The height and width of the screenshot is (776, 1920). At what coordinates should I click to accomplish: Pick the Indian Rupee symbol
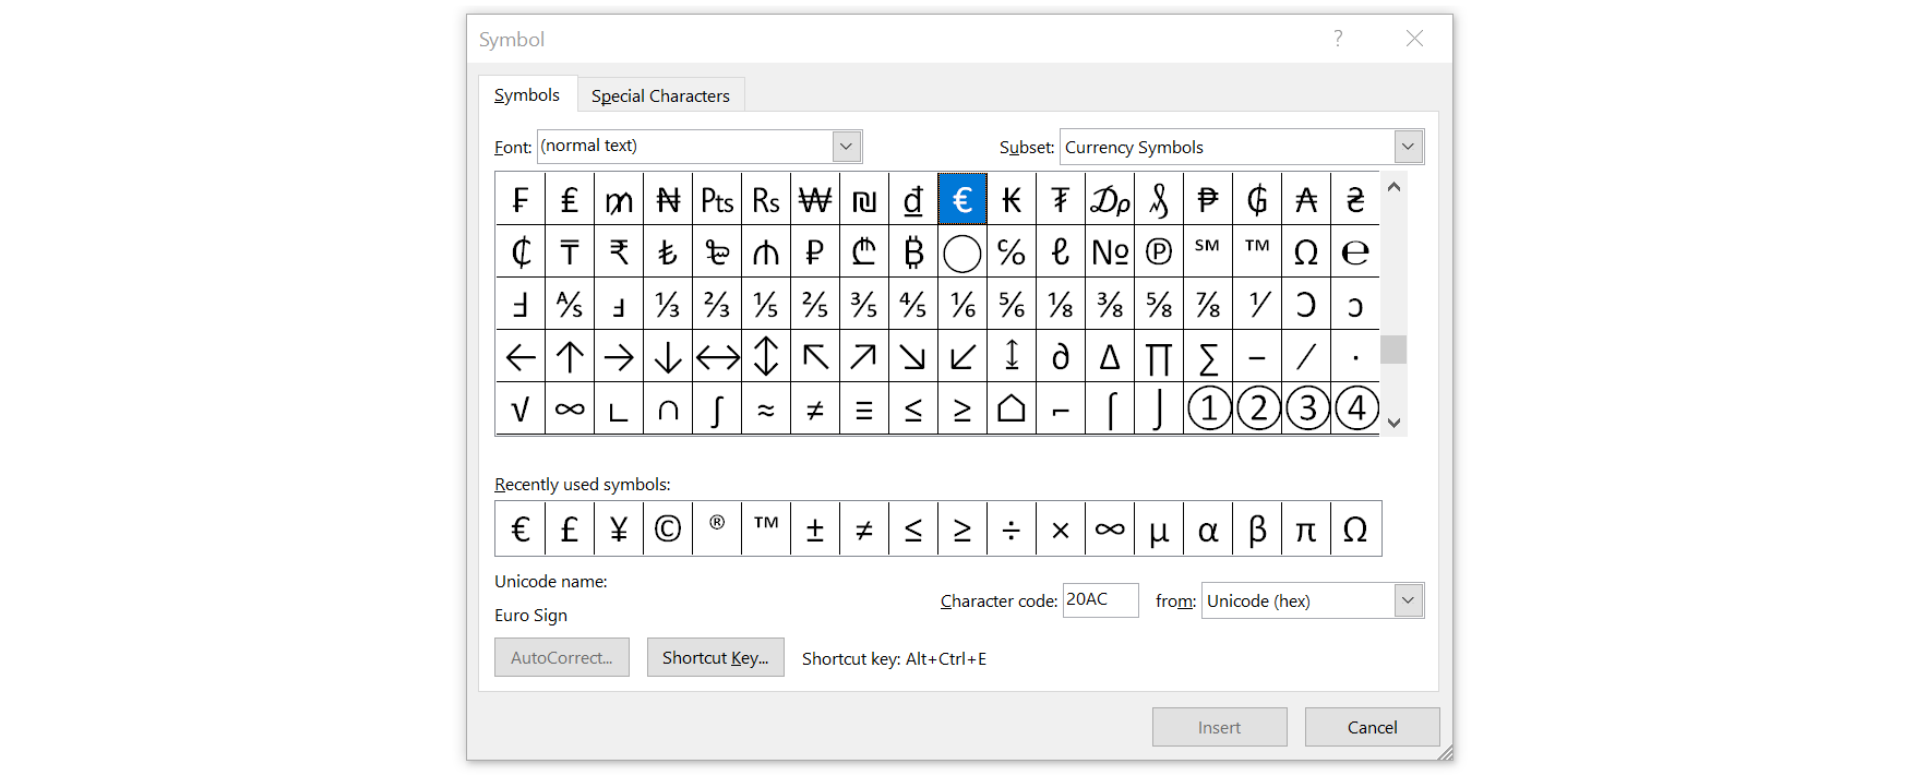(619, 252)
